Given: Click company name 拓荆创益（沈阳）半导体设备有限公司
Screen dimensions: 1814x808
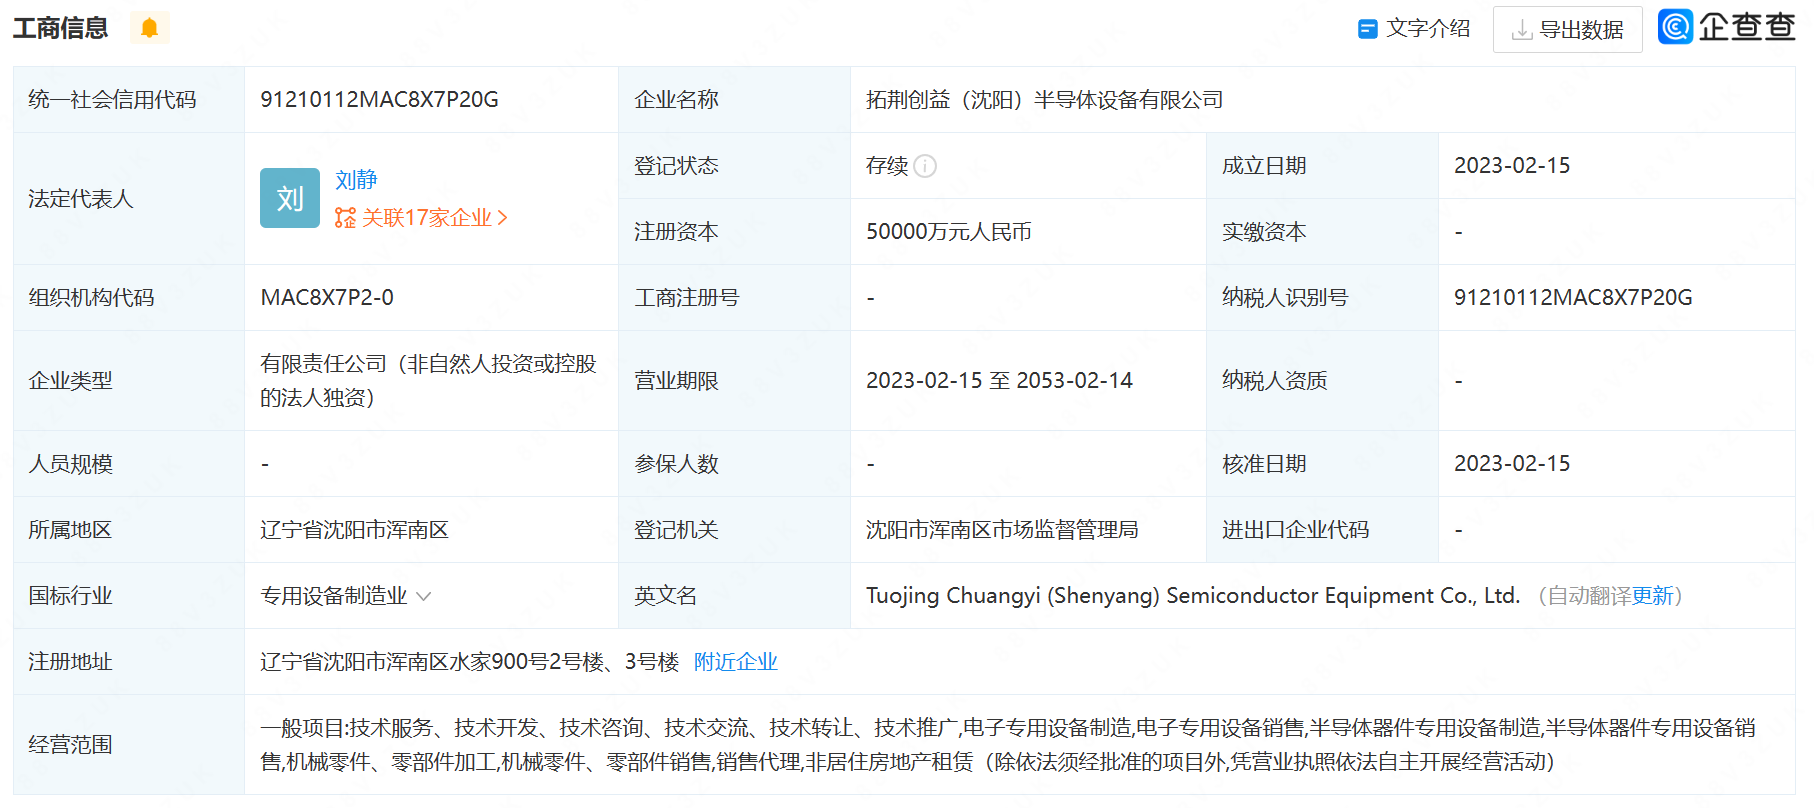Looking at the screenshot, I should tap(1044, 100).
